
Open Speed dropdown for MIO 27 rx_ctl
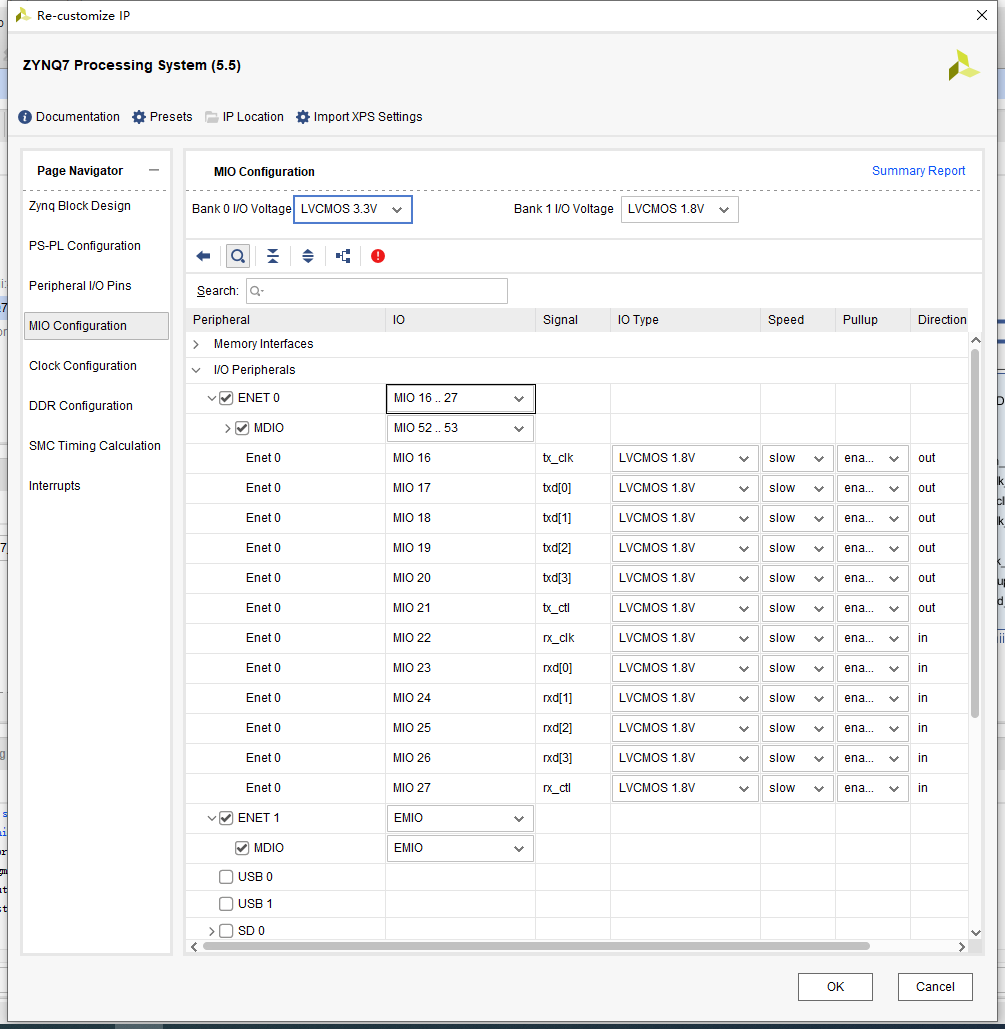(x=798, y=788)
